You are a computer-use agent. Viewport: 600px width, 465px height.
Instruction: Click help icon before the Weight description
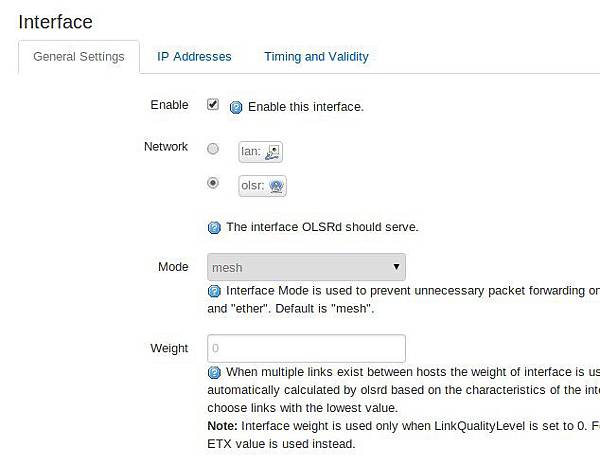[x=214, y=372]
